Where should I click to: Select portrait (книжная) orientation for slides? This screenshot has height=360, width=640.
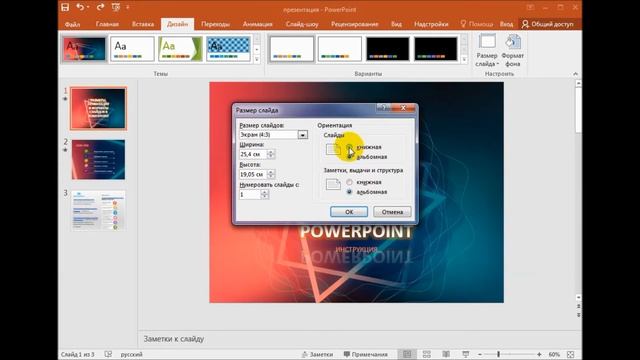(349, 147)
